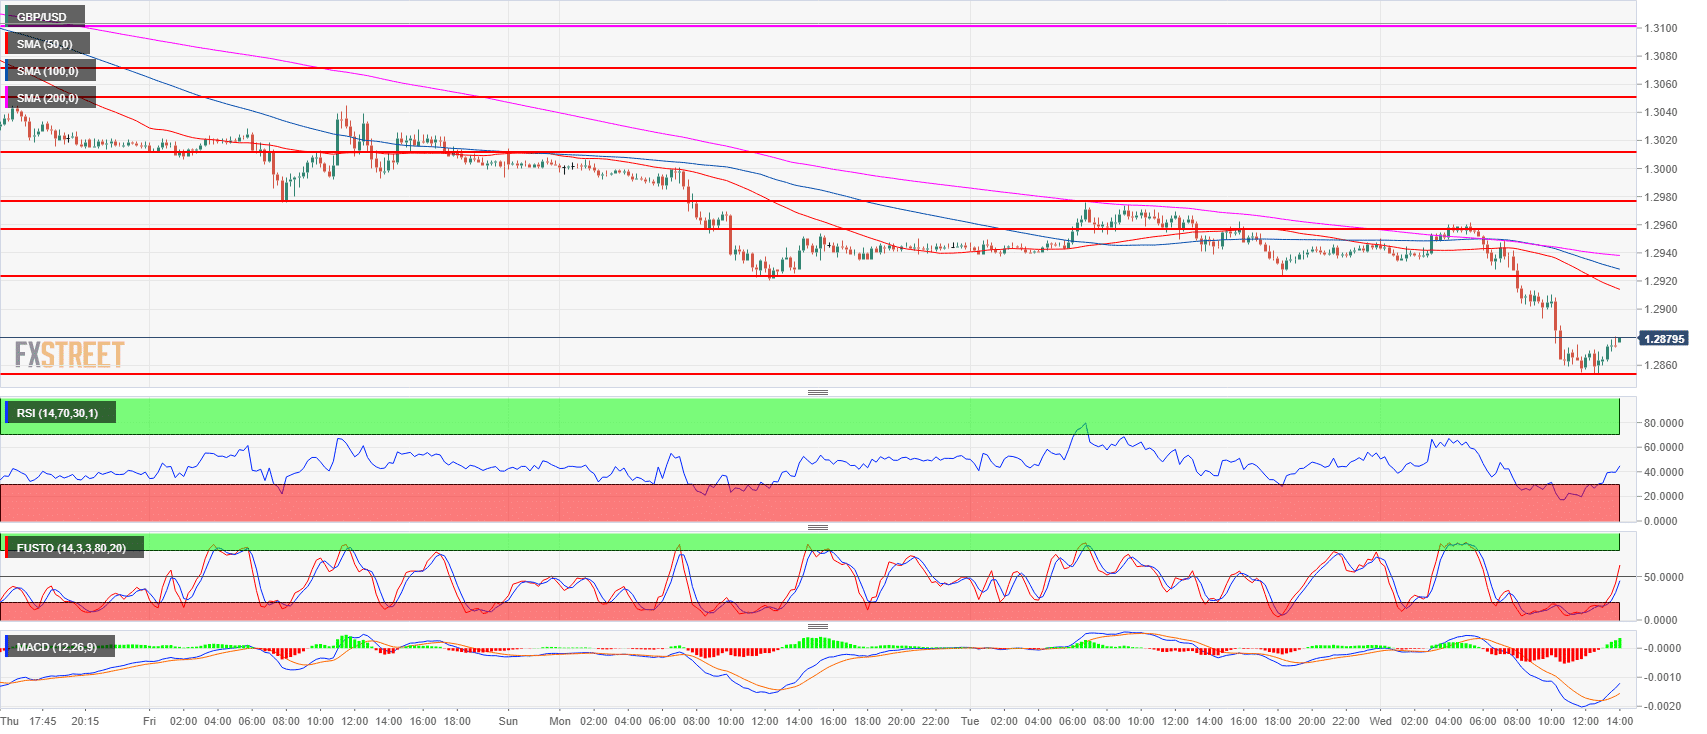
Task: Click the -0.0020 MACD scale value
Action: [x=1662, y=706]
